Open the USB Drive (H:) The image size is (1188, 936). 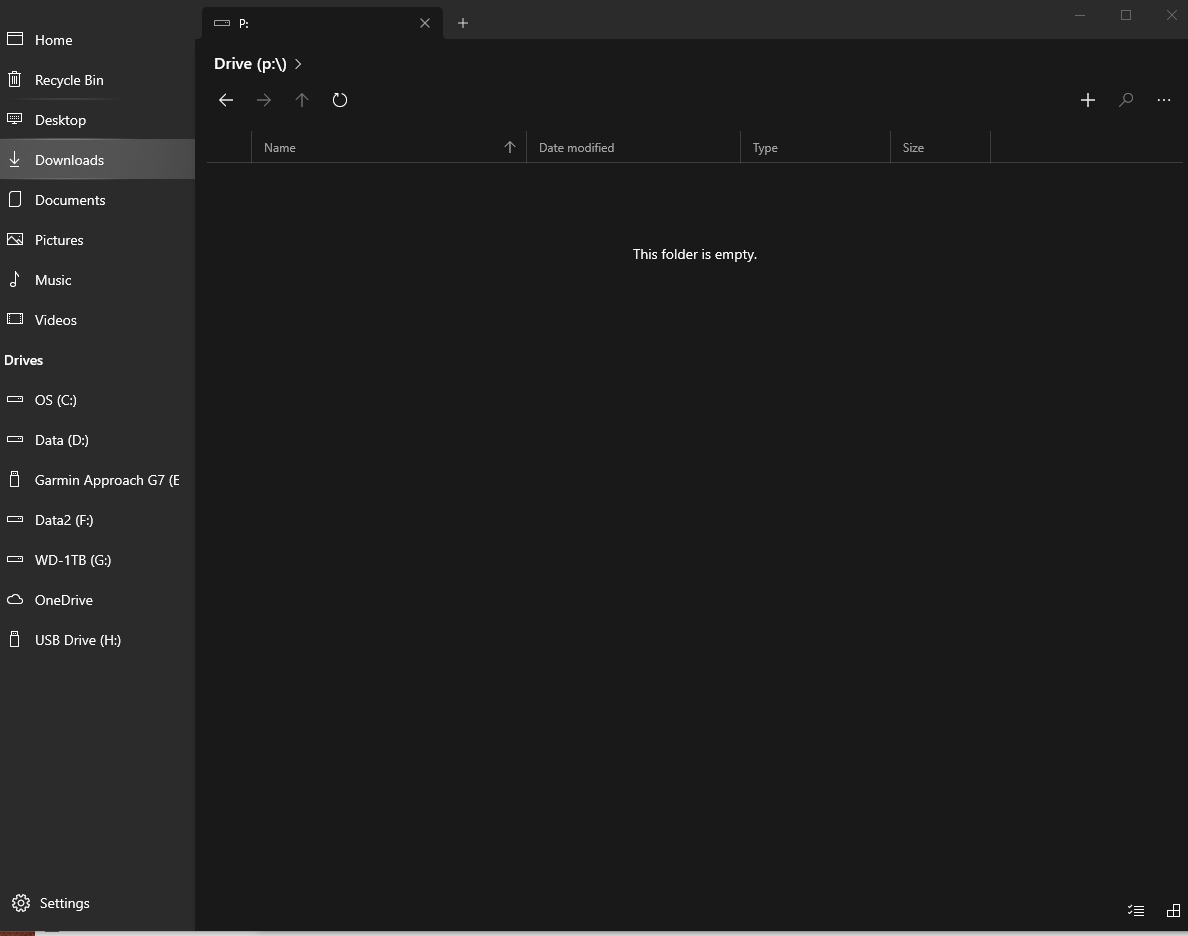coord(97,640)
